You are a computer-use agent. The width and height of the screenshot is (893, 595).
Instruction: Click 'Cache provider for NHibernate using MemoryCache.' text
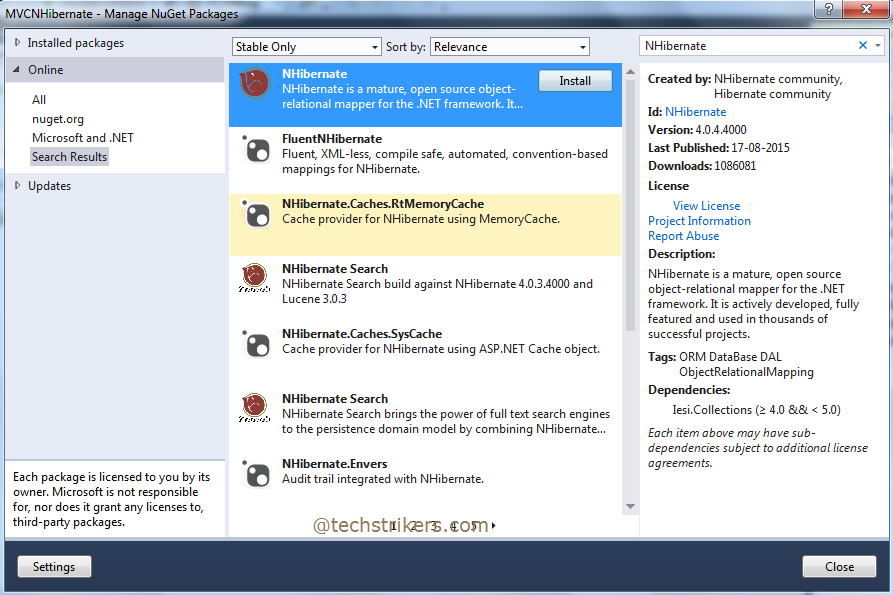421,219
